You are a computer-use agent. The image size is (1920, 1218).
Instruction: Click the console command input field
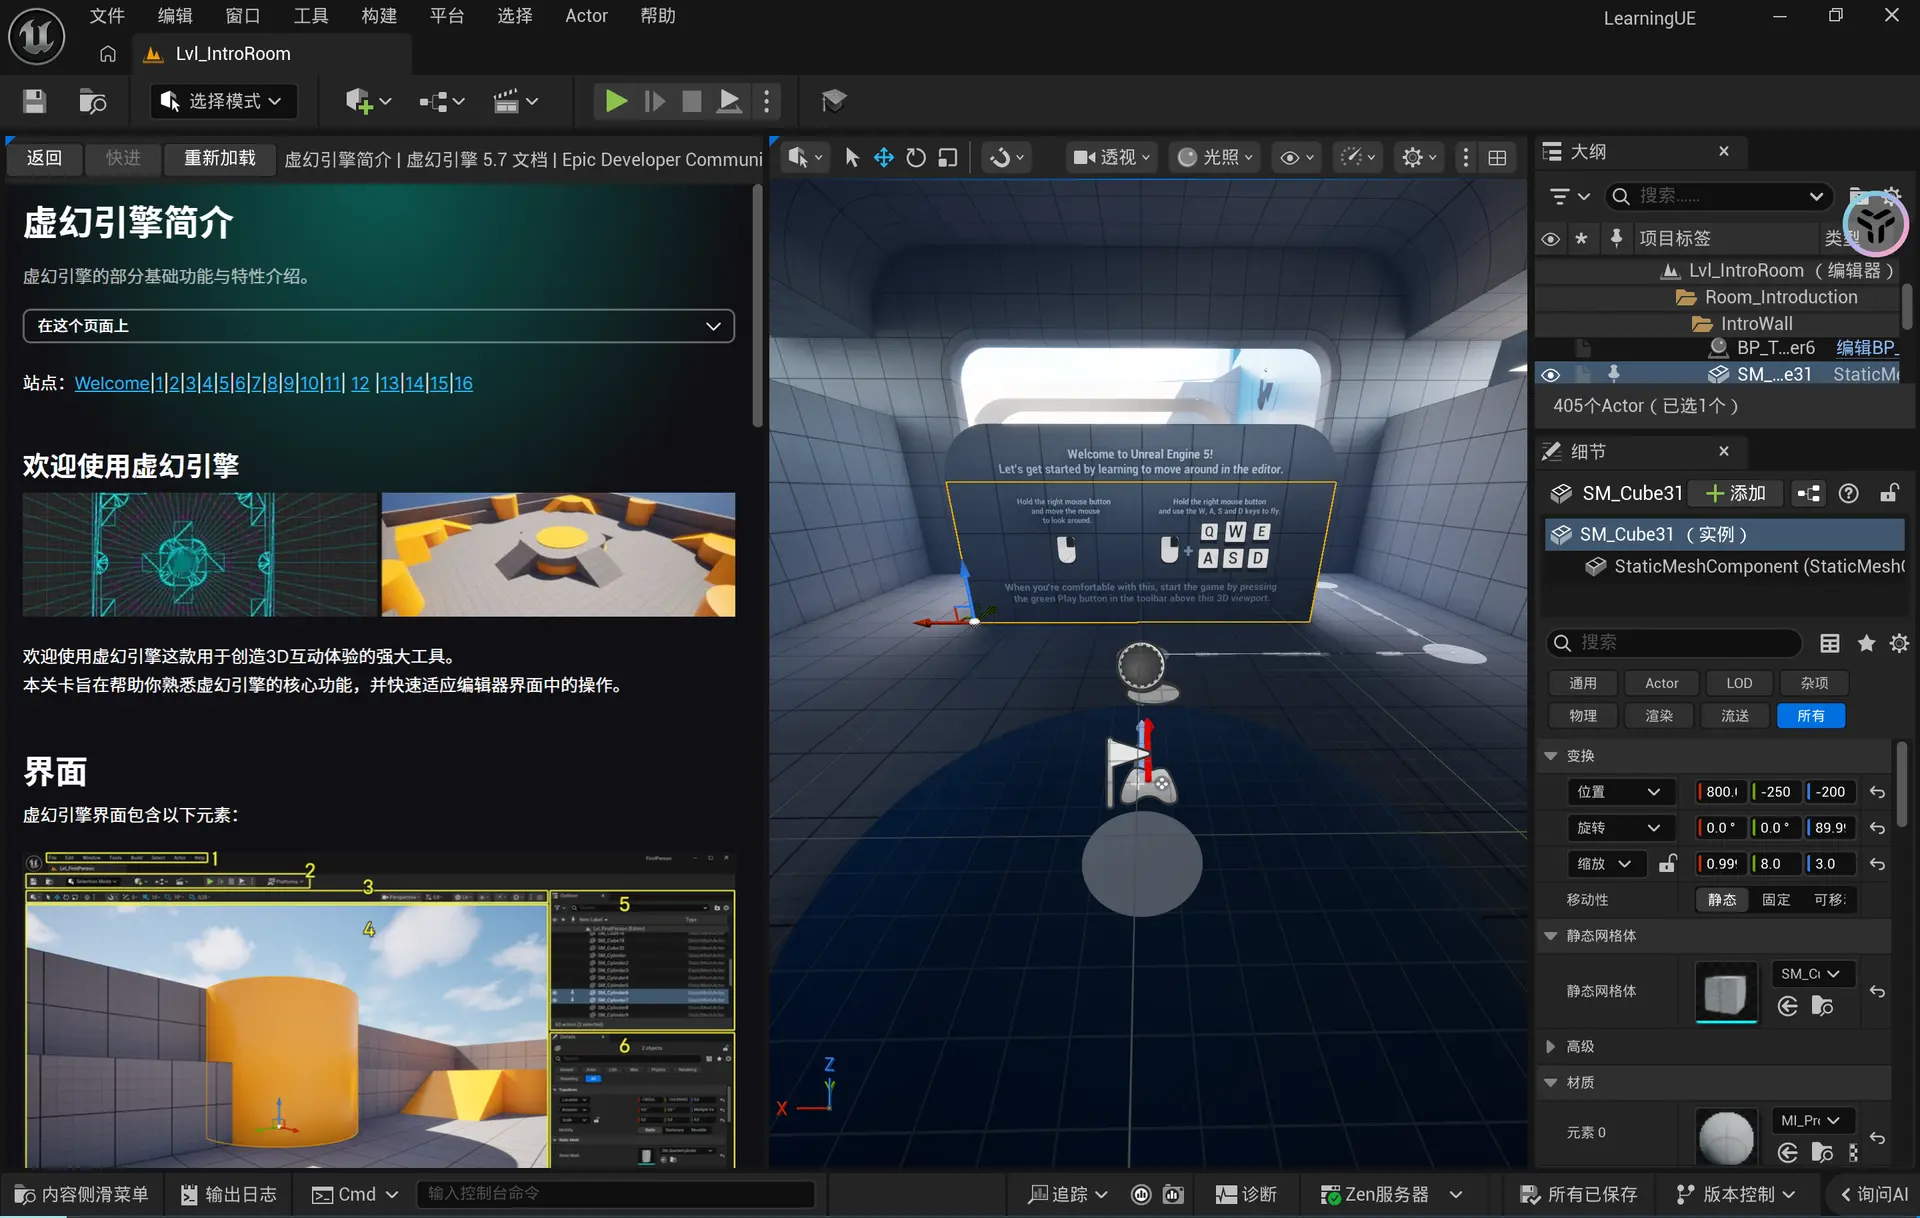[615, 1194]
